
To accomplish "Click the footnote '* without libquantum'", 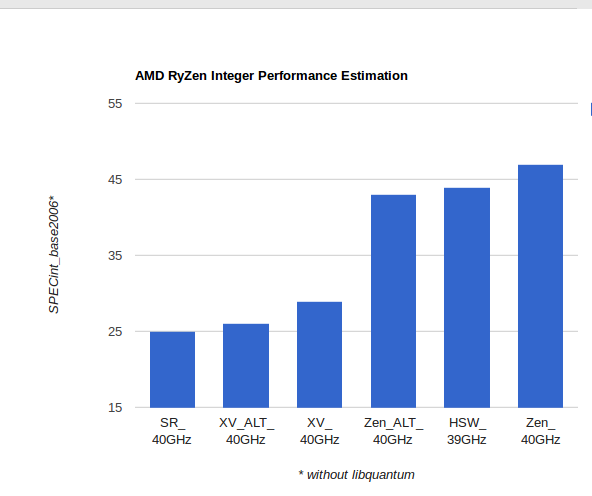I will pos(356,475).
